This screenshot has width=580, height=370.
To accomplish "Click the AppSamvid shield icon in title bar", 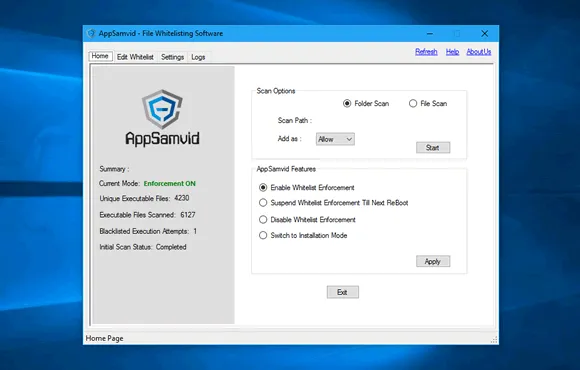I will pyautogui.click(x=91, y=34).
